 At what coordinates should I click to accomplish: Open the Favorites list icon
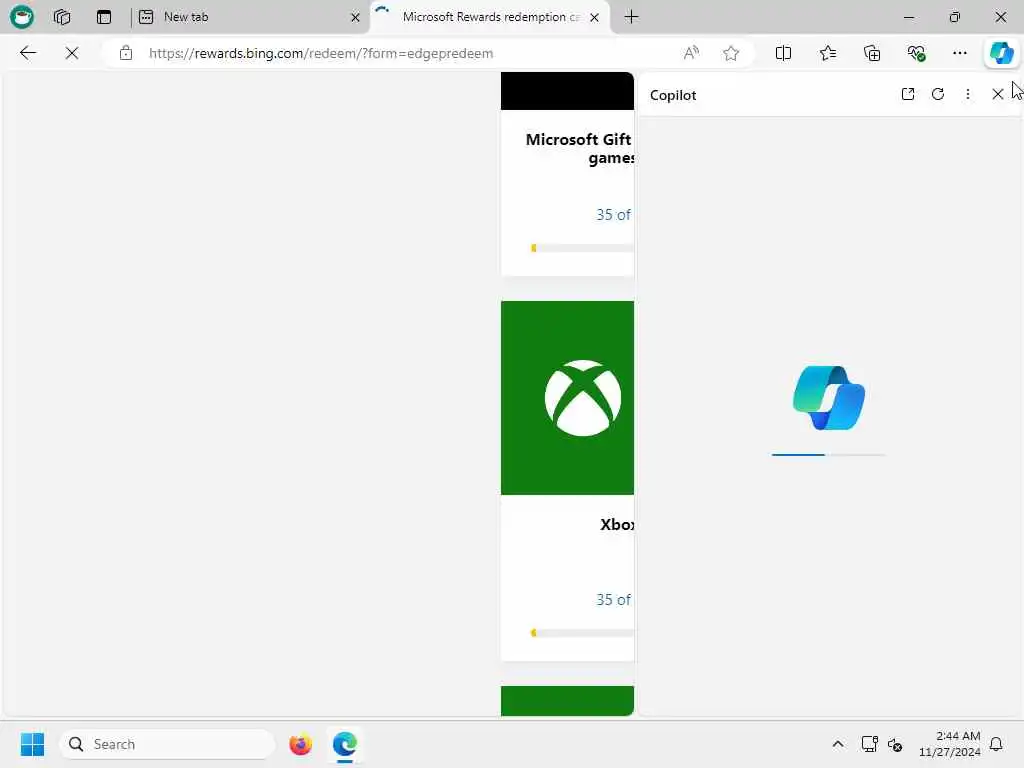(x=828, y=53)
